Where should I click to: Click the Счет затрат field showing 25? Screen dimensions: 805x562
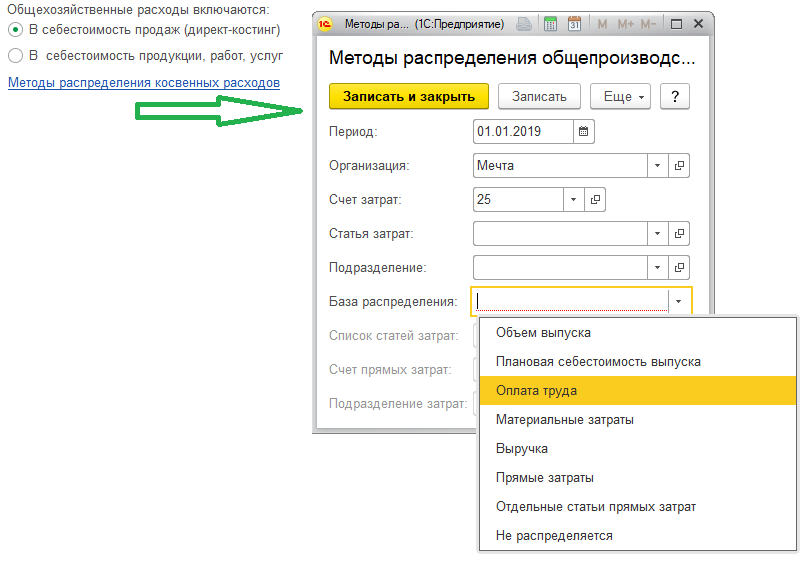click(518, 200)
